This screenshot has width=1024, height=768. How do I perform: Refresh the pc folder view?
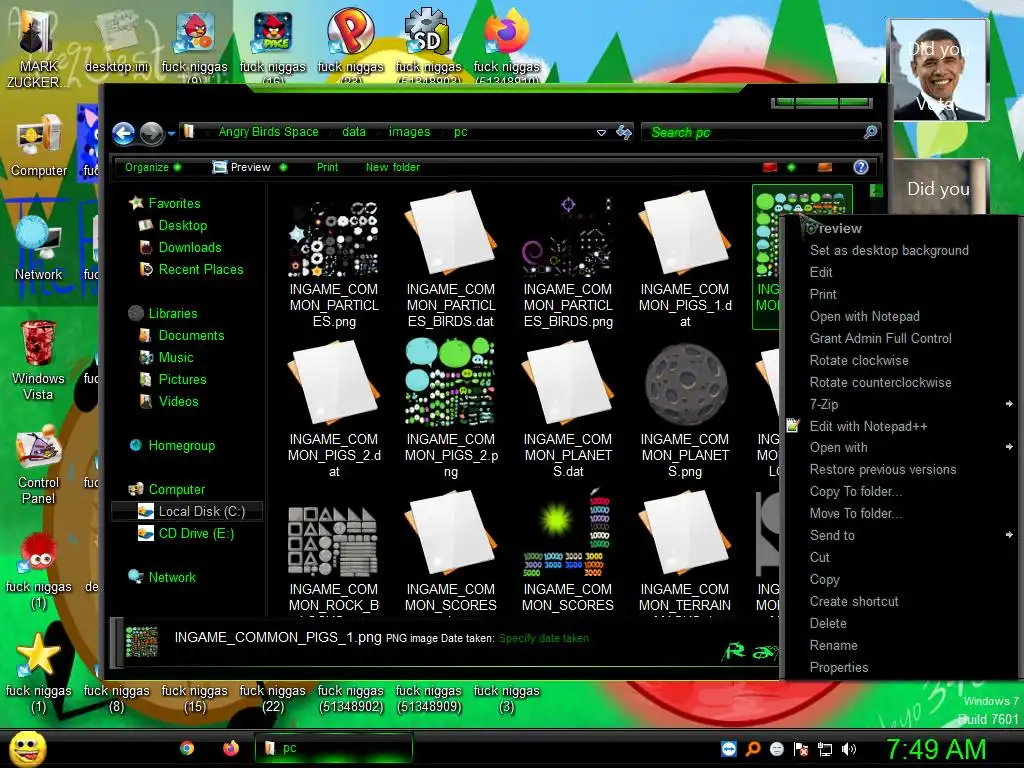[624, 133]
